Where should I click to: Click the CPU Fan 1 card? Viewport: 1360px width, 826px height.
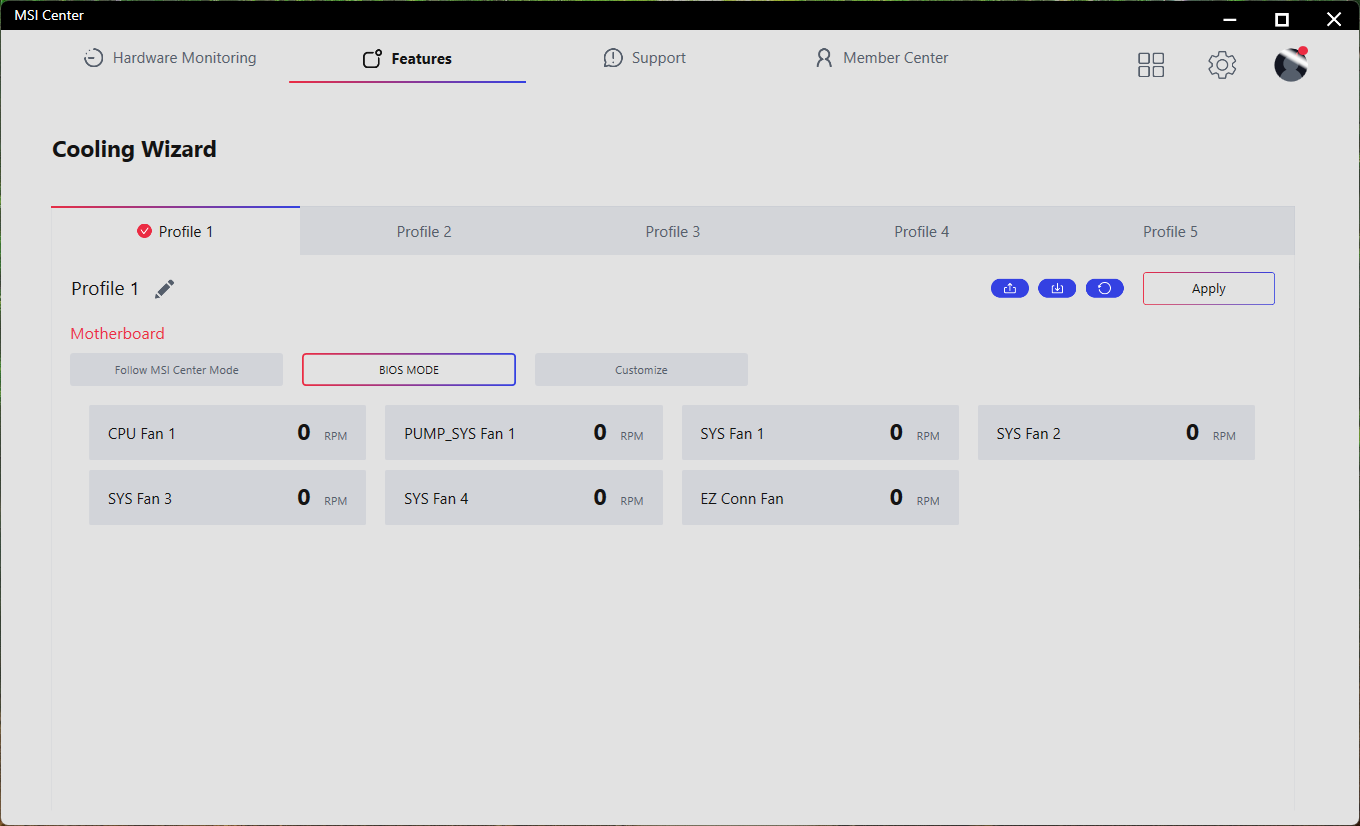point(228,433)
